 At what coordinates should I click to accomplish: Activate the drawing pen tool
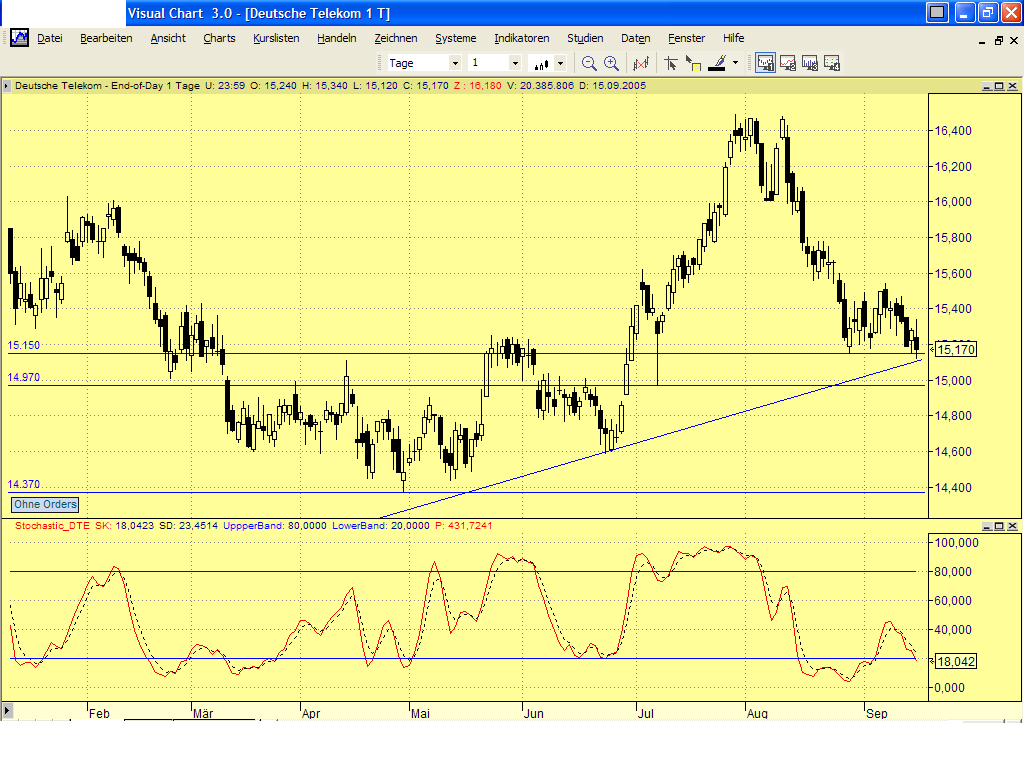(x=718, y=62)
